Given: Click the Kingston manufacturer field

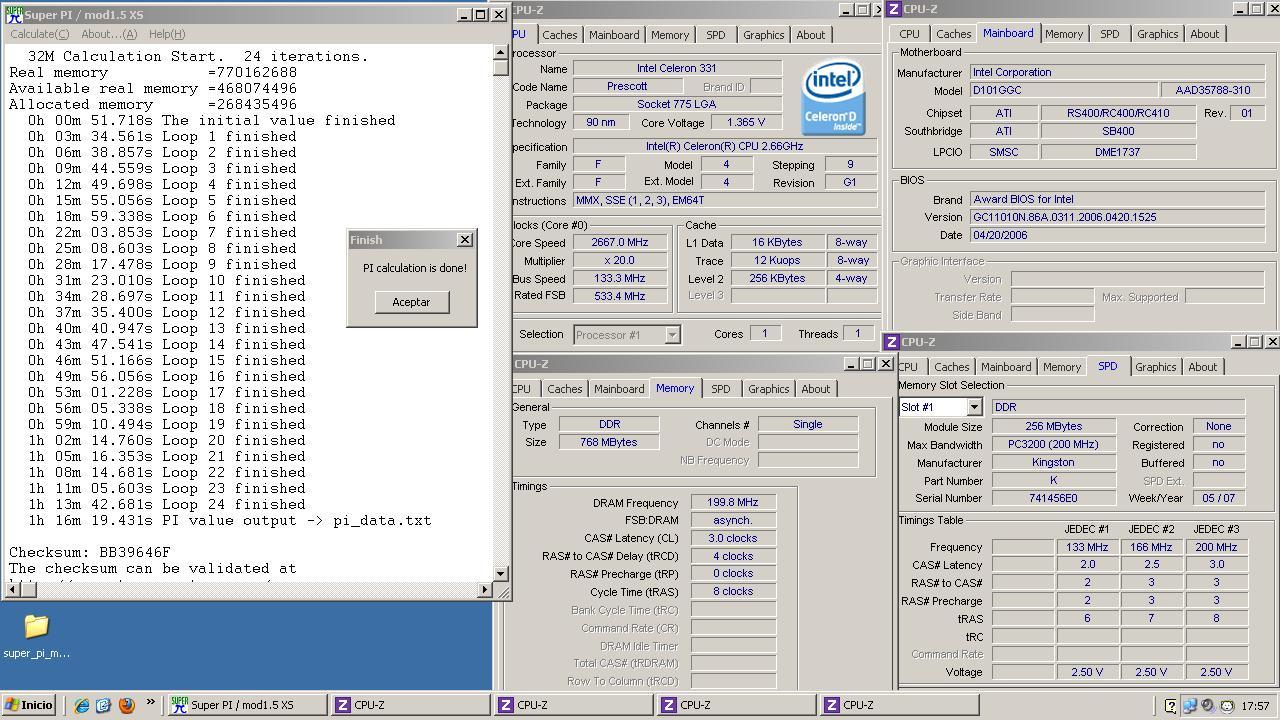Looking at the screenshot, I should (1053, 463).
